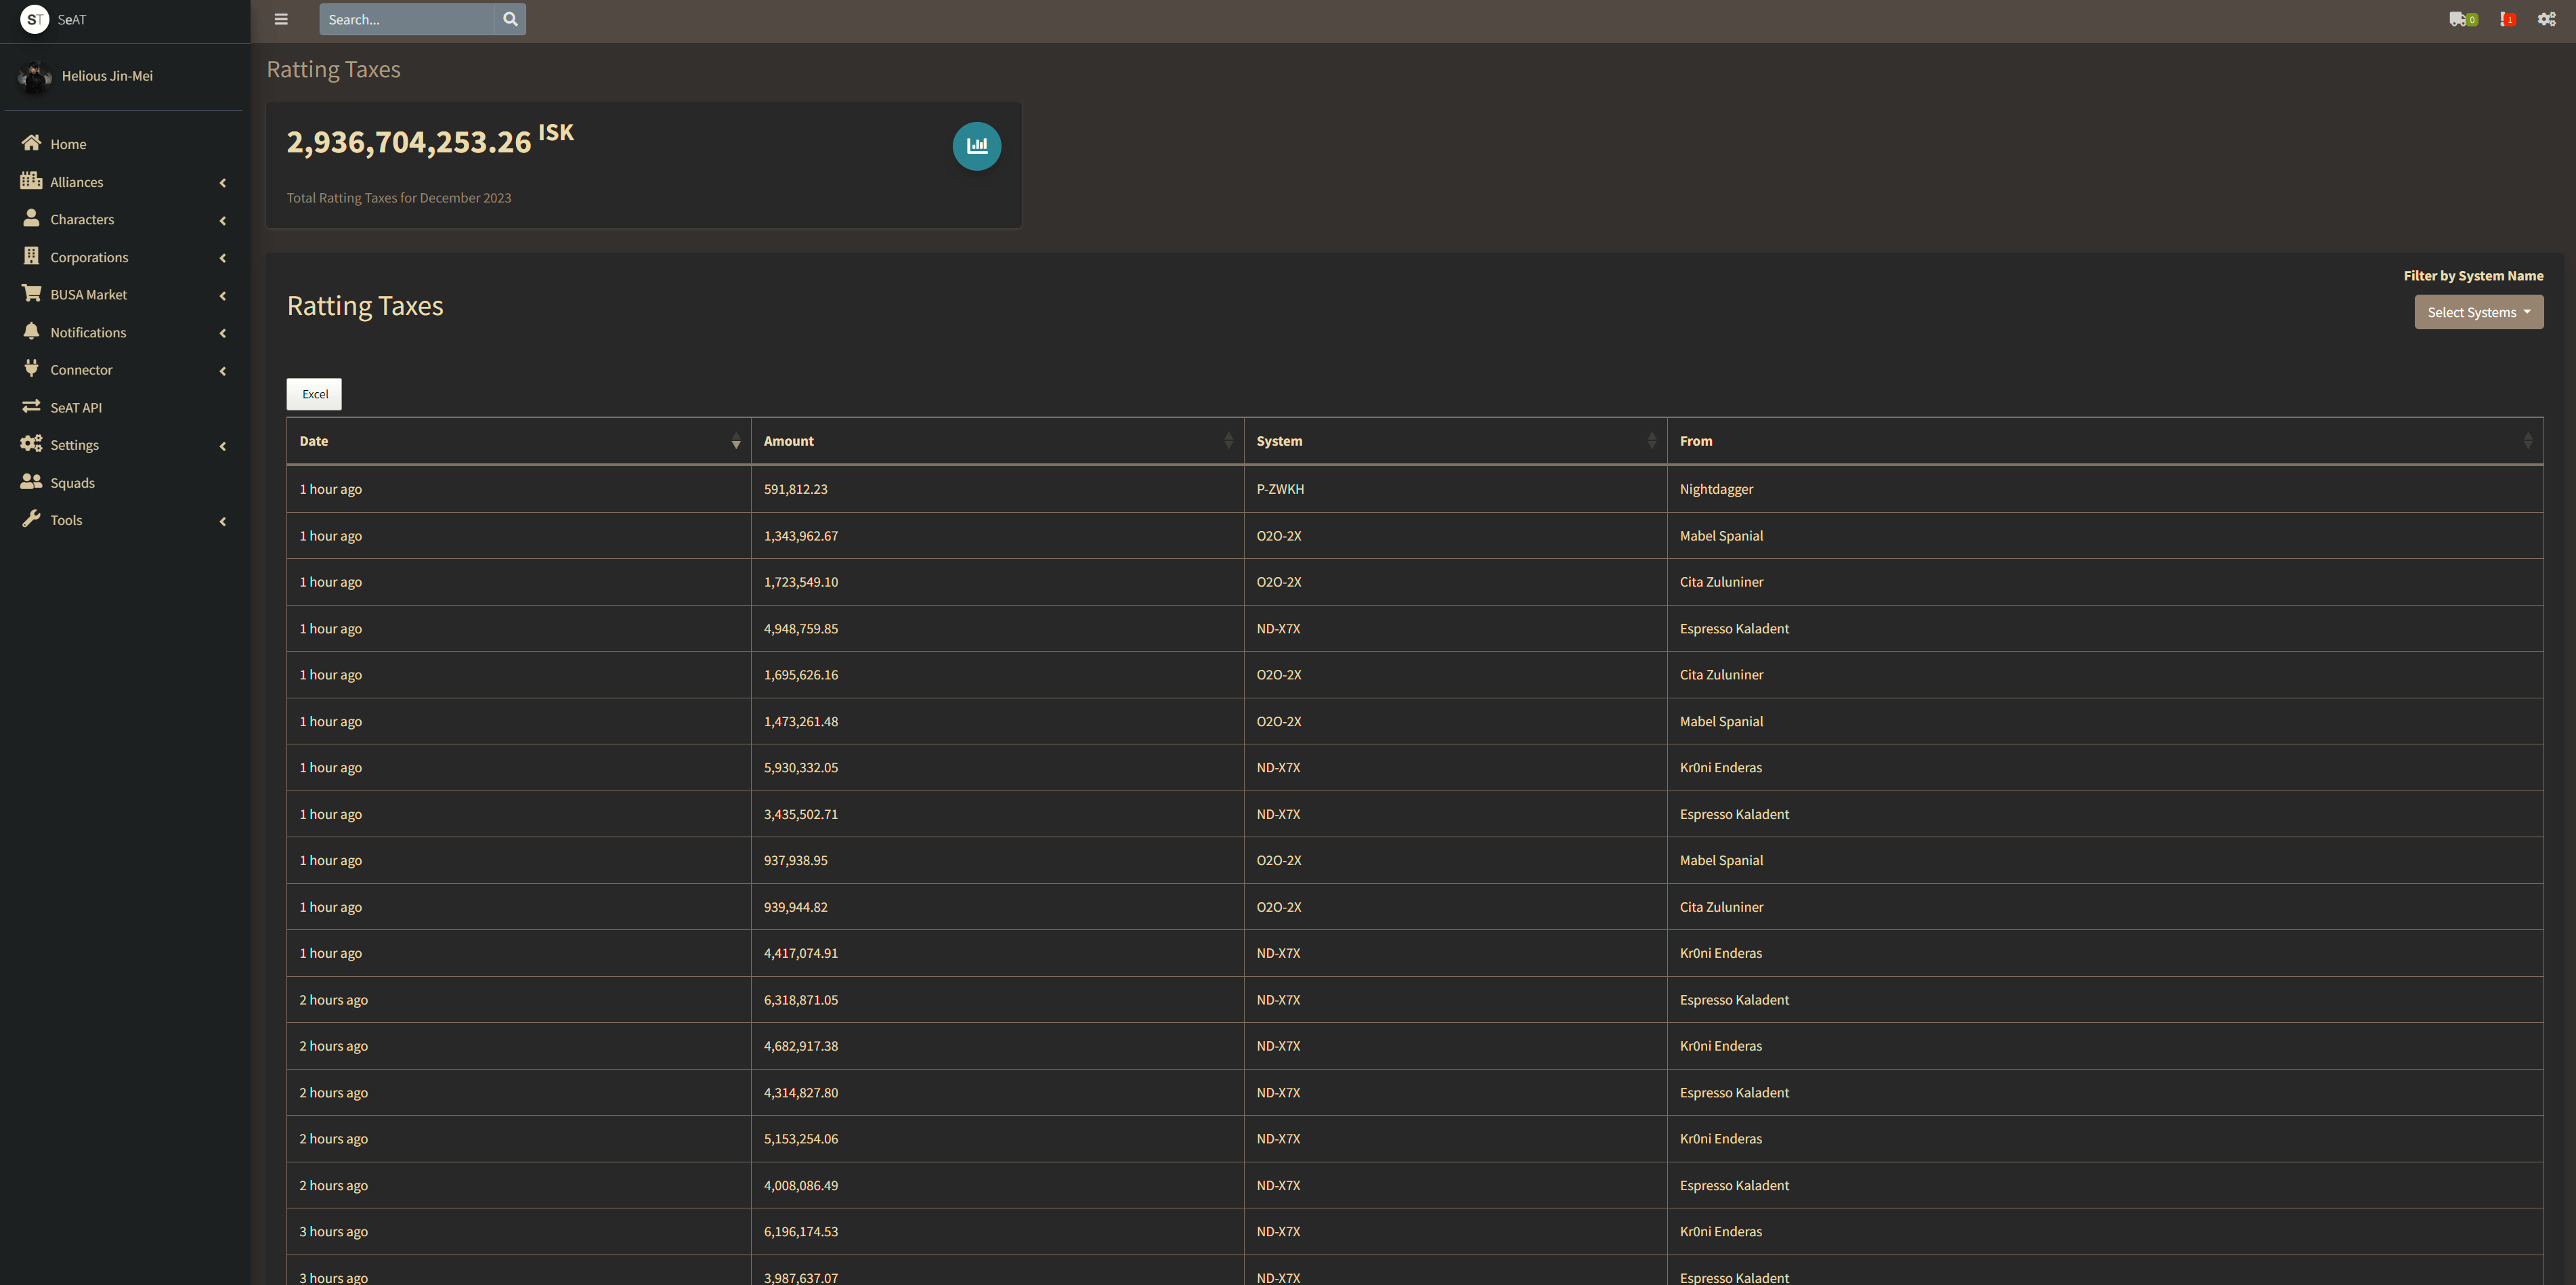The image size is (2576, 1285).
Task: Open the Select Systems dropdown
Action: click(2478, 312)
